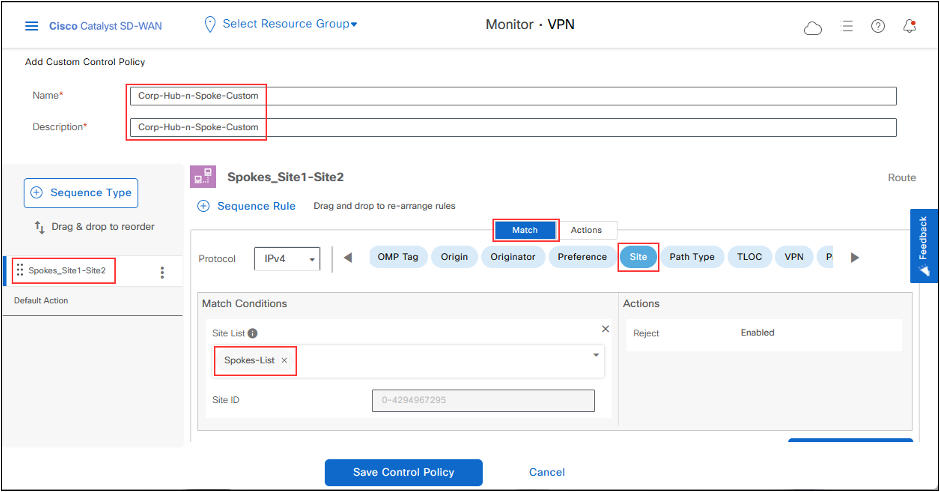This screenshot has height=492, width=940.
Task: Open the help question mark icon
Action: 878,26
